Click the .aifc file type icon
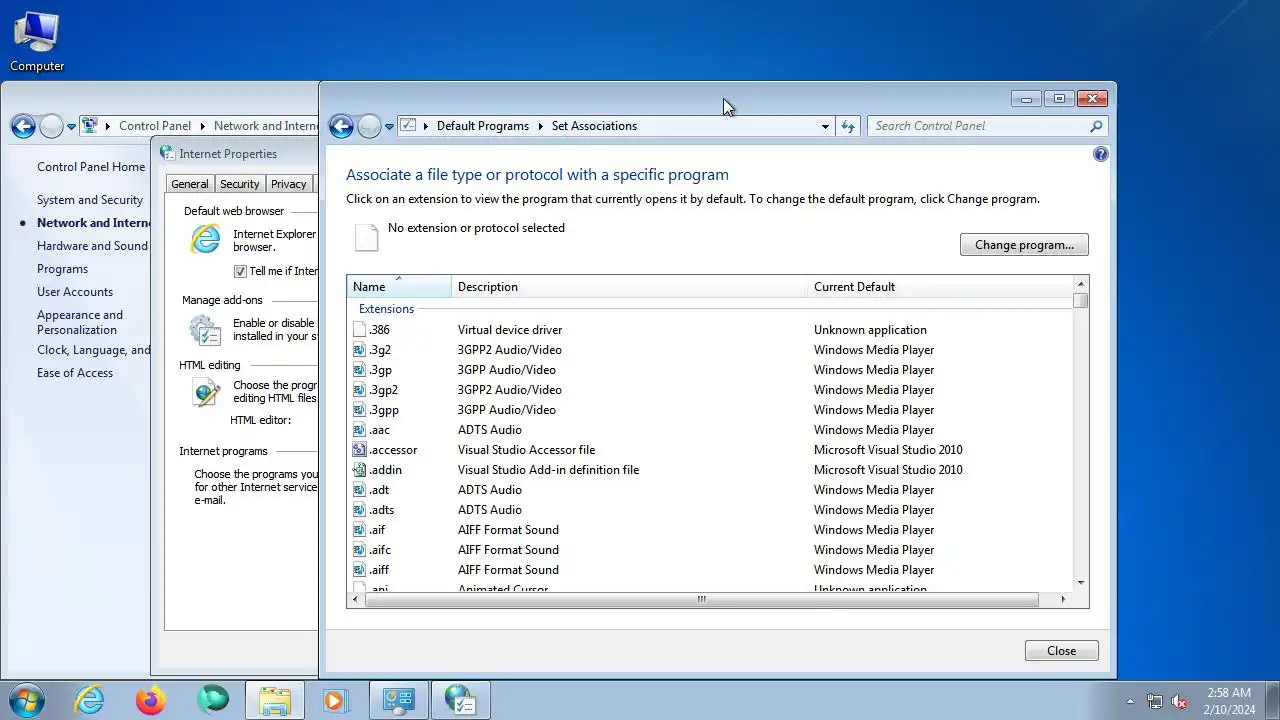Screen dimensions: 1280x720 point(359,550)
